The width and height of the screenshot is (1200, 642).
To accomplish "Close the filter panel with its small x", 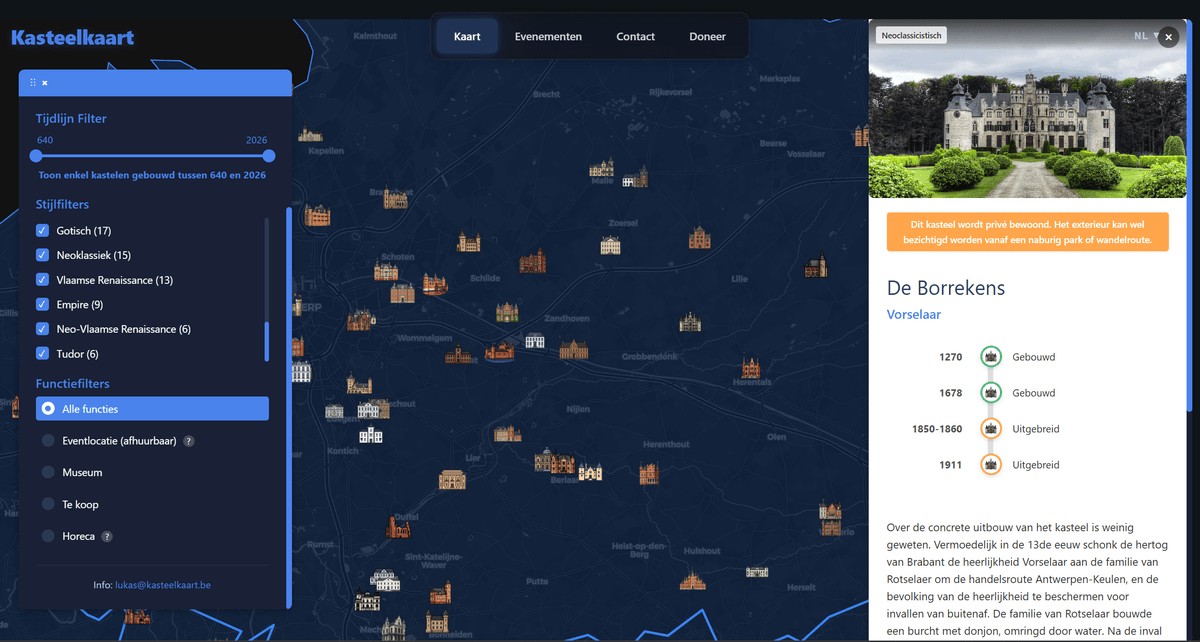I will click(45, 82).
